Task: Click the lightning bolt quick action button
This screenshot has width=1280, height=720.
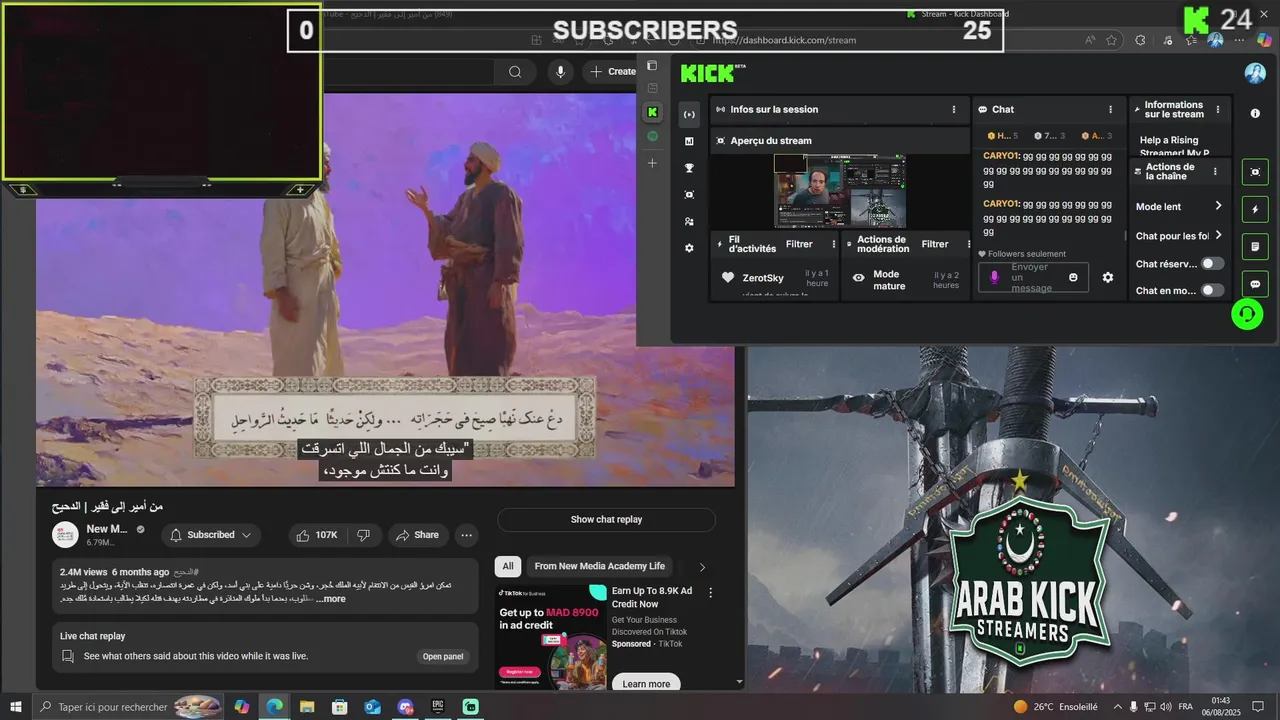Action: [1255, 209]
